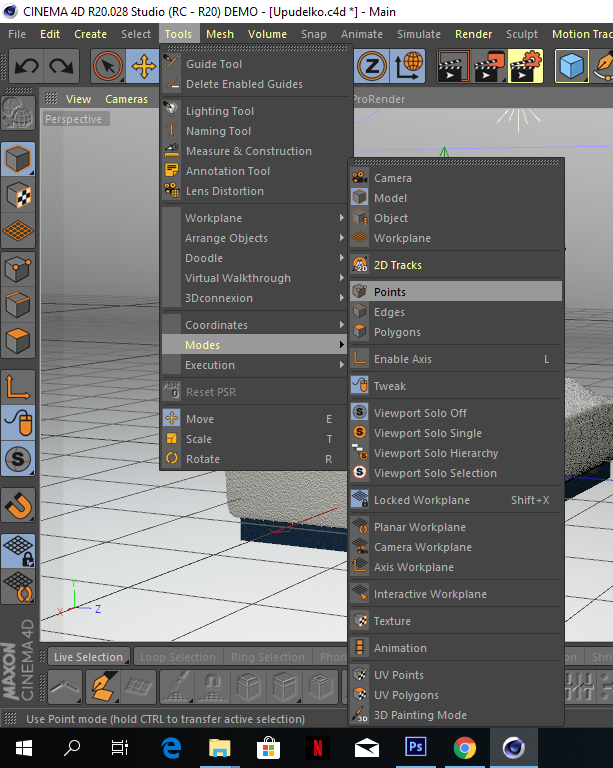Viewport: 613px width, 768px height.
Task: Click Locked Workplane icon in left palette
Action: pos(18,551)
